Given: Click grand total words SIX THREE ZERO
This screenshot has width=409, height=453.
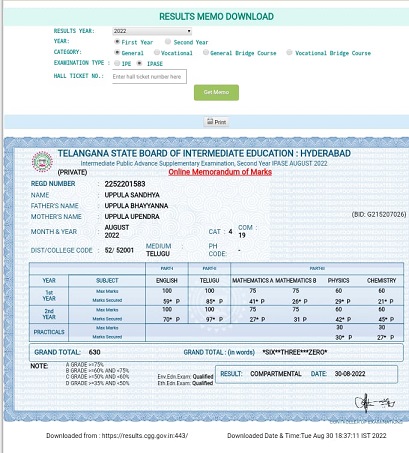Looking at the screenshot, I should point(295,352).
